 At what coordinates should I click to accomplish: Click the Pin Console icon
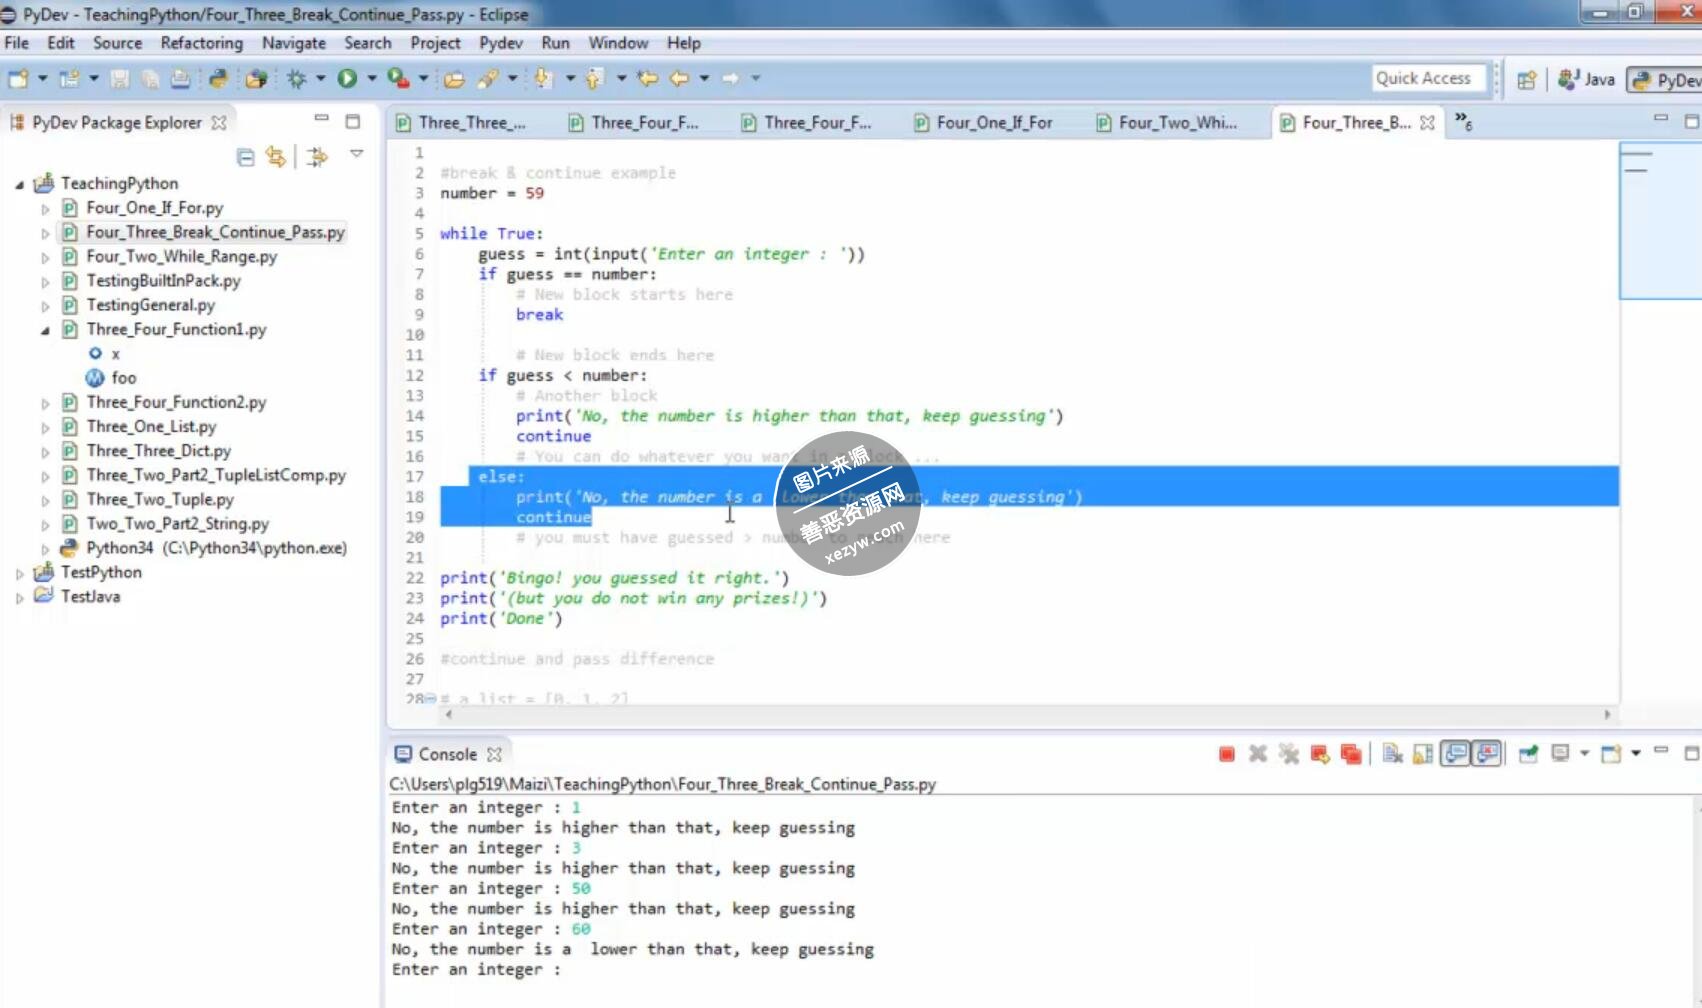click(1528, 754)
